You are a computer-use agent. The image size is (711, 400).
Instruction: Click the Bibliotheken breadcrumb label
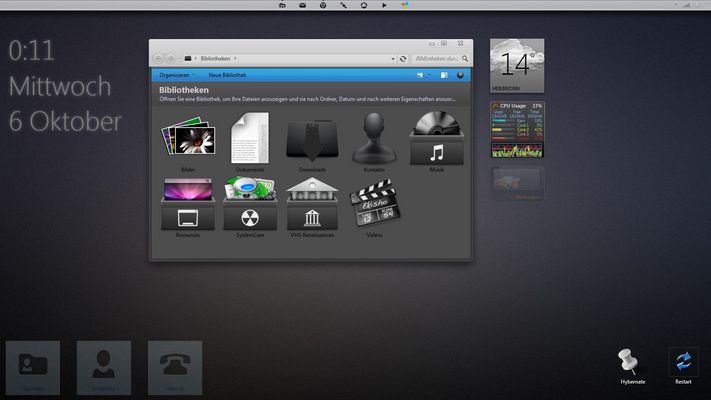click(x=215, y=59)
